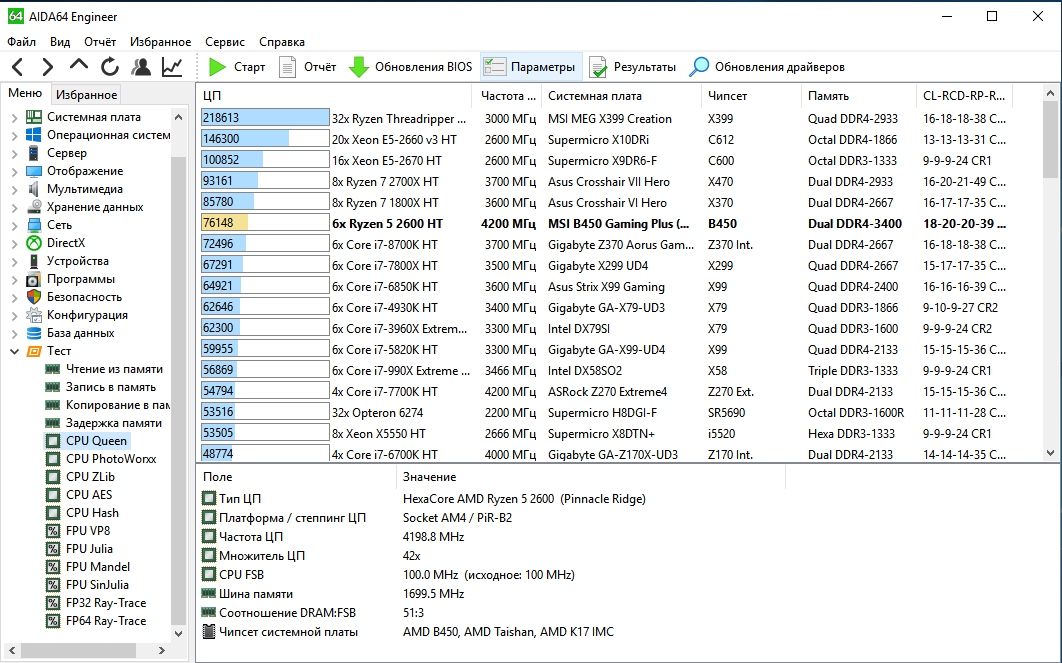Select the FPU Julia test icon
The width and height of the screenshot is (1062, 663).
click(53, 549)
